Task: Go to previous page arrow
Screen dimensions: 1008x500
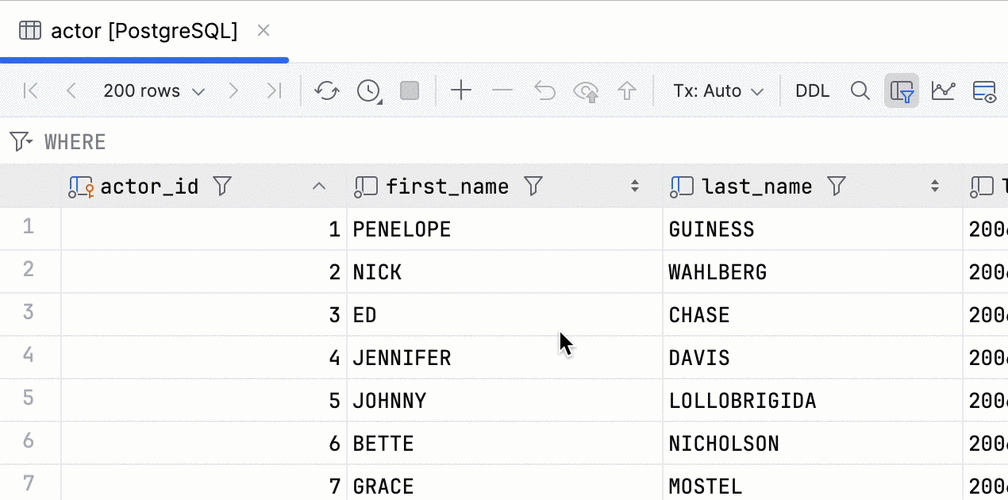Action: coord(71,91)
